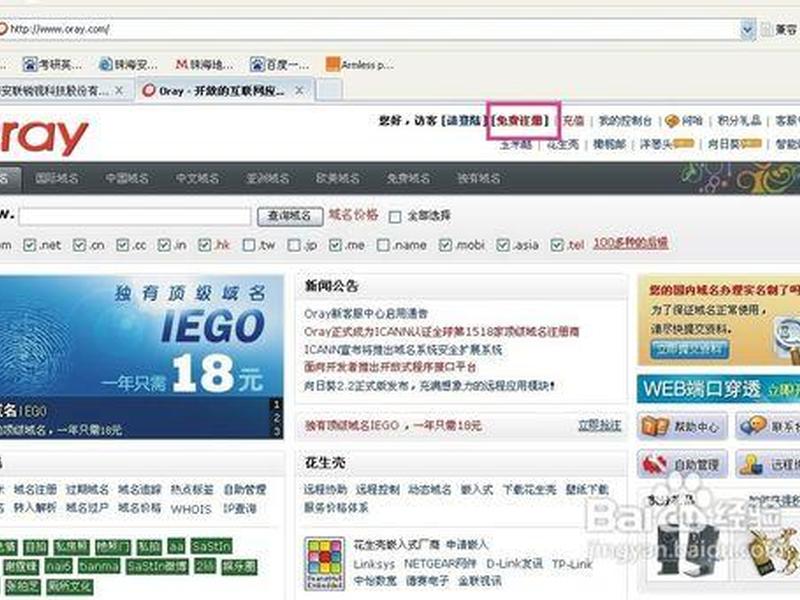Screen dimensions: 800x600
Task: Open the 免费域名 navigation item
Action: (x=408, y=178)
